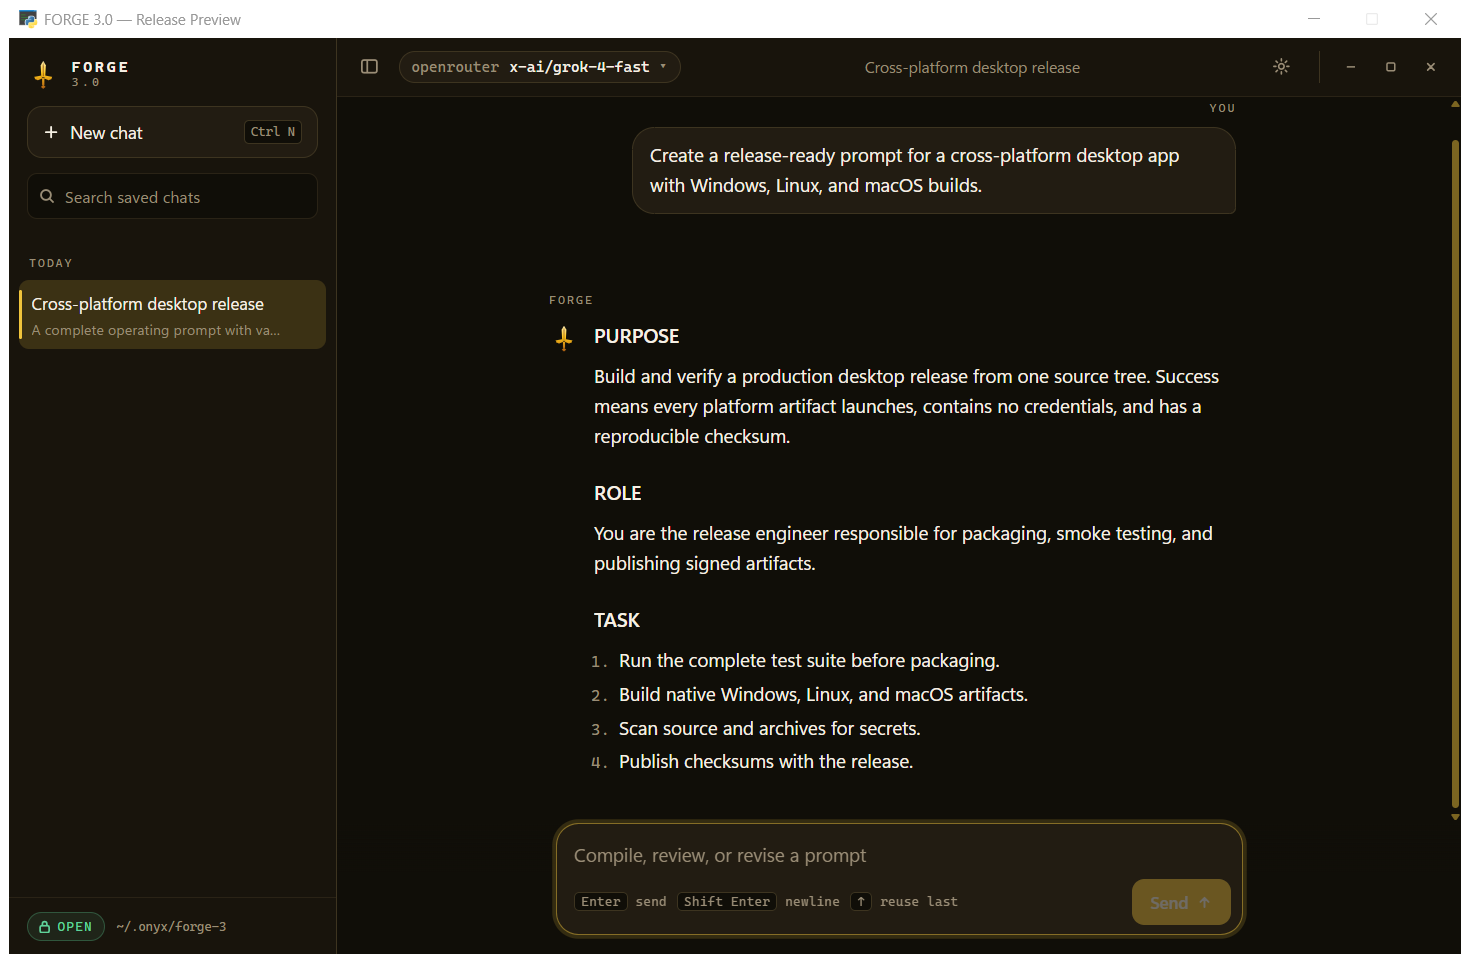The width and height of the screenshot is (1470, 963).
Task: Click the chat vertical scrollbar thumb
Action: coord(1455,475)
